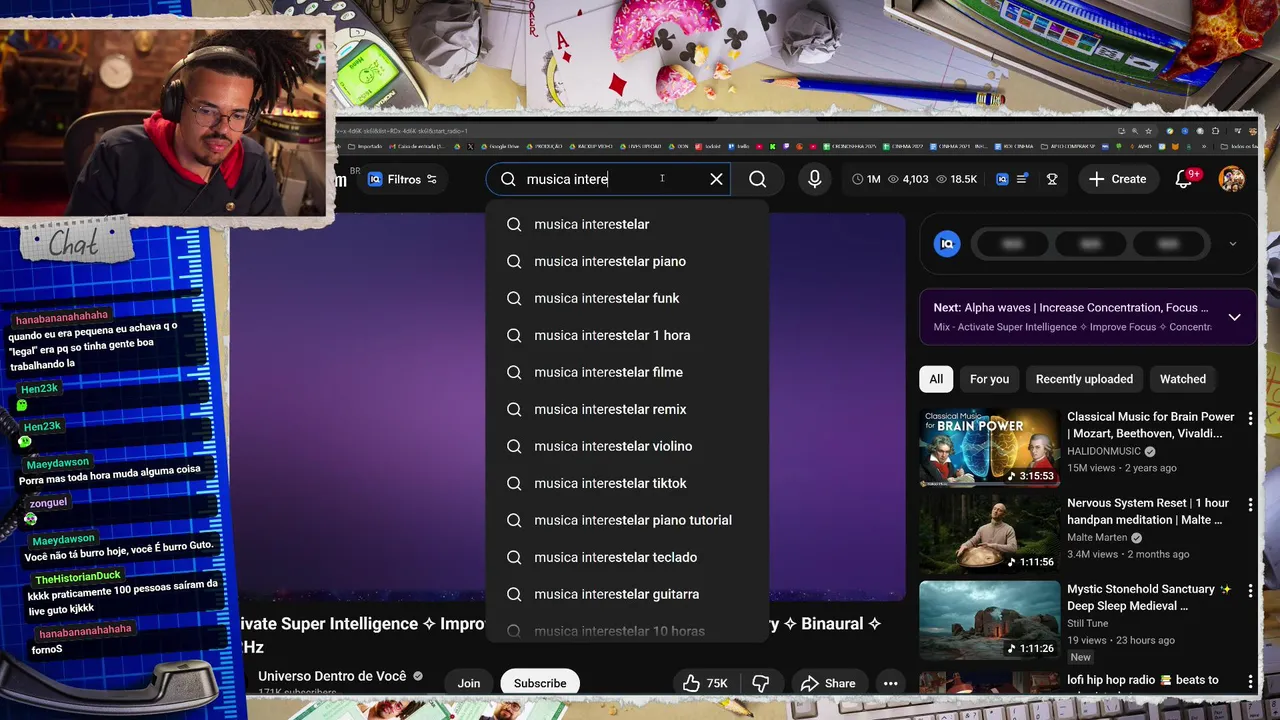Screen dimensions: 1280x720
Task: Clear the search text with the X icon
Action: [x=716, y=179]
